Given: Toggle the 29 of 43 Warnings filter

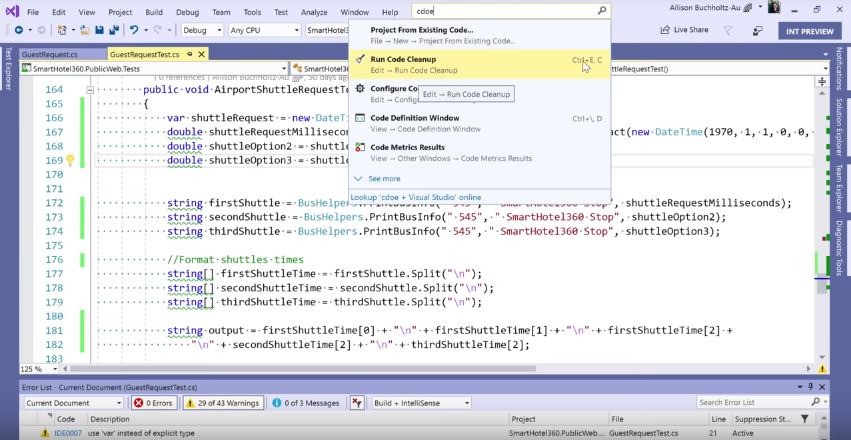Looking at the screenshot, I should [223, 403].
